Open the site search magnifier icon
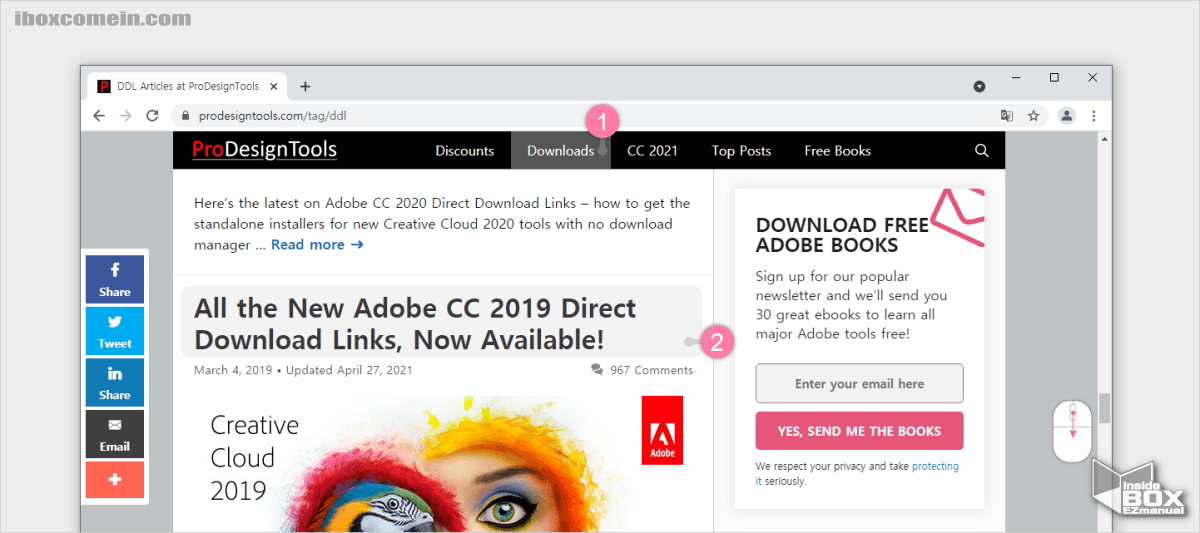The image size is (1200, 533). pyautogui.click(x=981, y=151)
